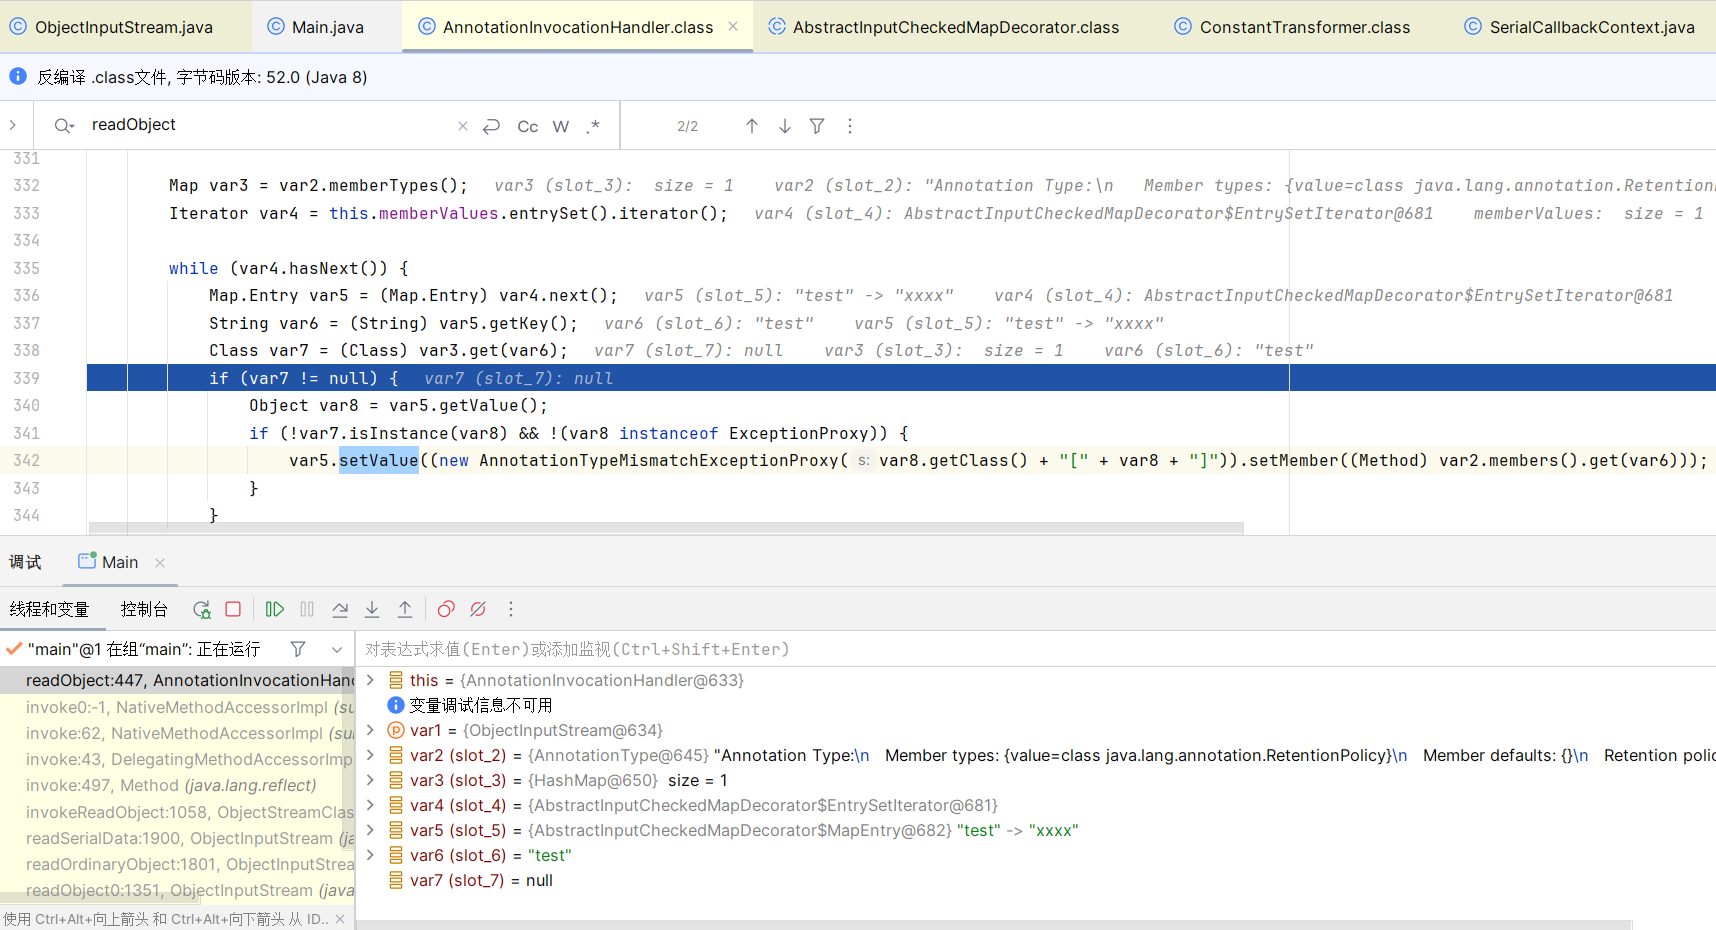The image size is (1716, 930).
Task: Open SerialCallbackContext.java tab
Action: 1580,27
